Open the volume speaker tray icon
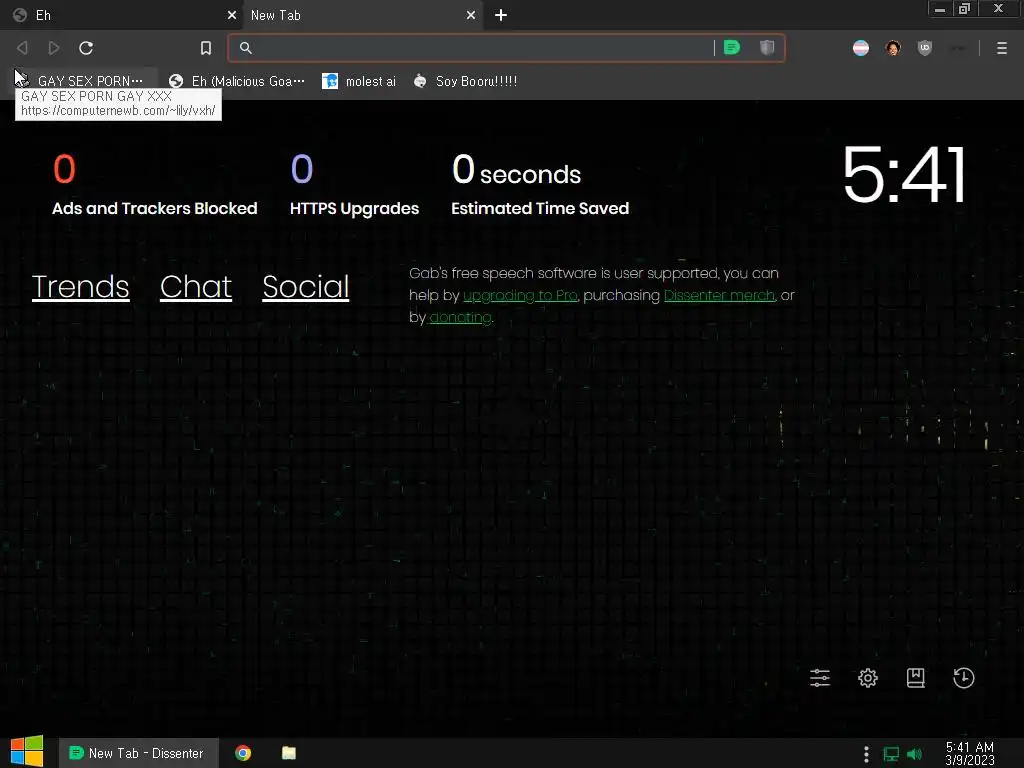This screenshot has width=1024, height=768. pyautogui.click(x=914, y=754)
